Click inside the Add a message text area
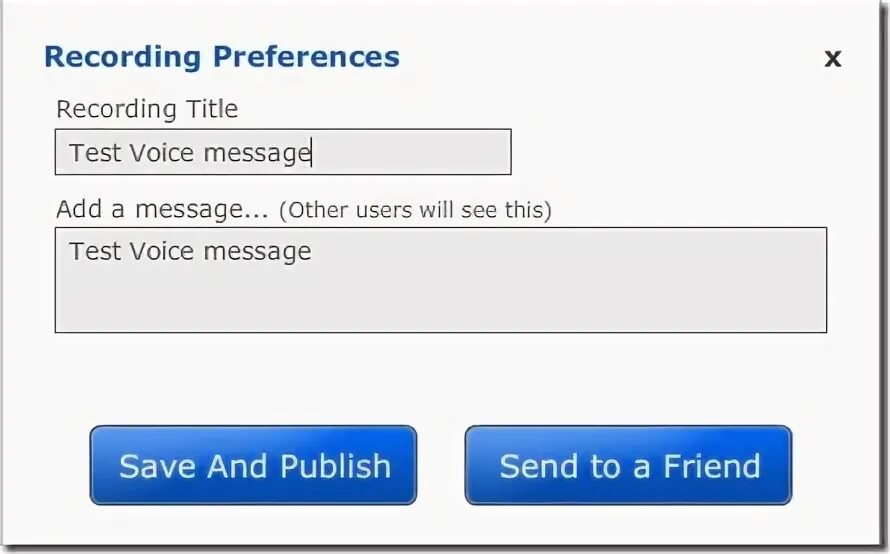Image resolution: width=890 pixels, height=554 pixels. coord(441,280)
